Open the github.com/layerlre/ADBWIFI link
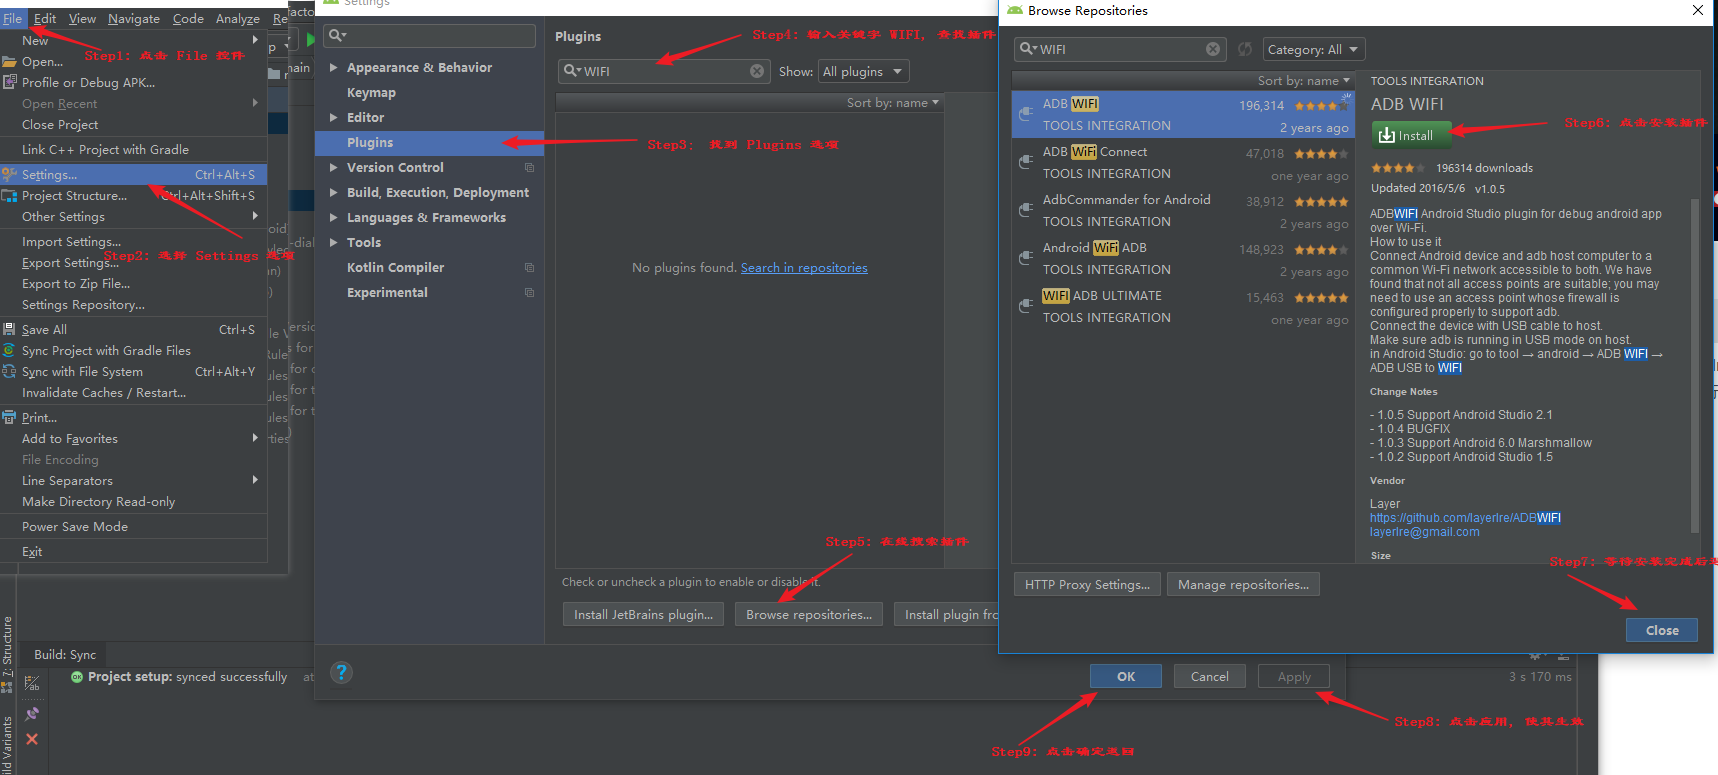This screenshot has height=775, width=1718. click(x=1465, y=518)
